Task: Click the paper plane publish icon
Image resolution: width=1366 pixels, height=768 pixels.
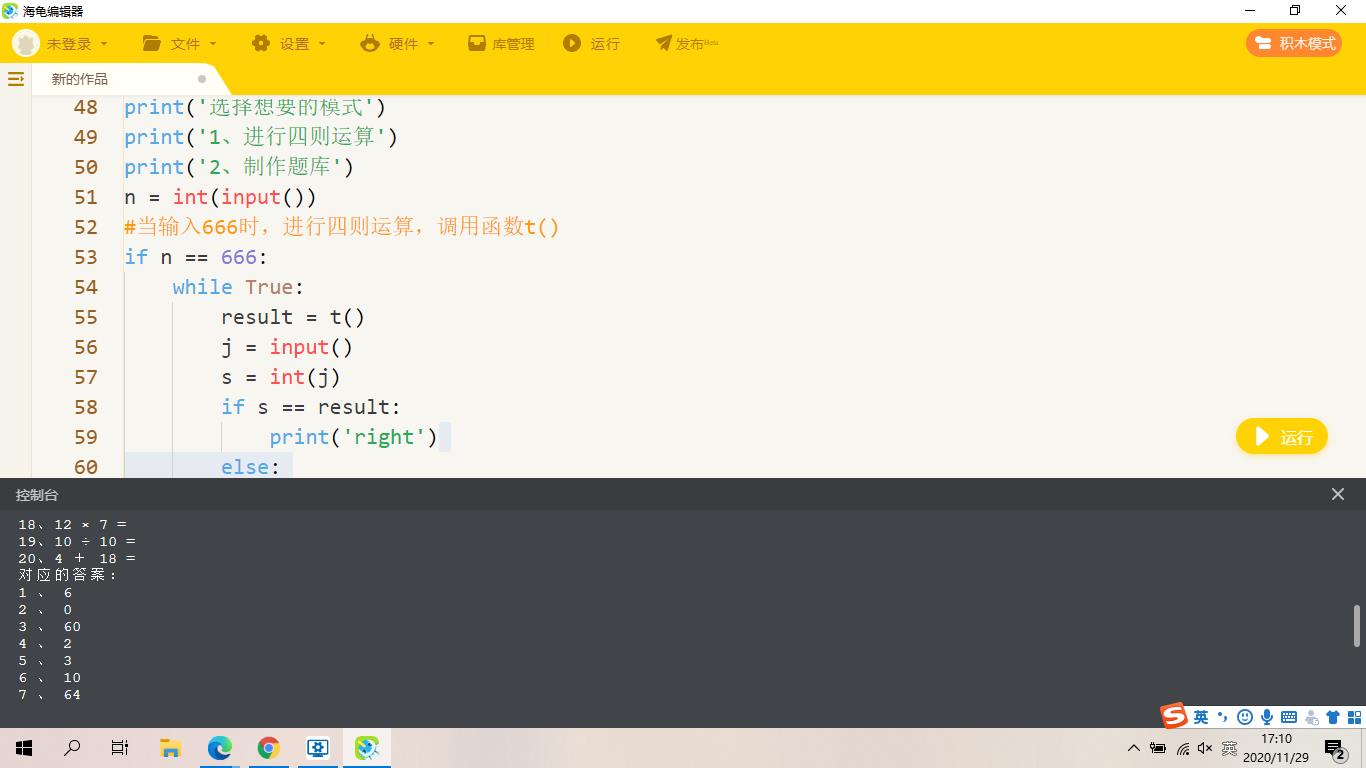Action: point(664,43)
